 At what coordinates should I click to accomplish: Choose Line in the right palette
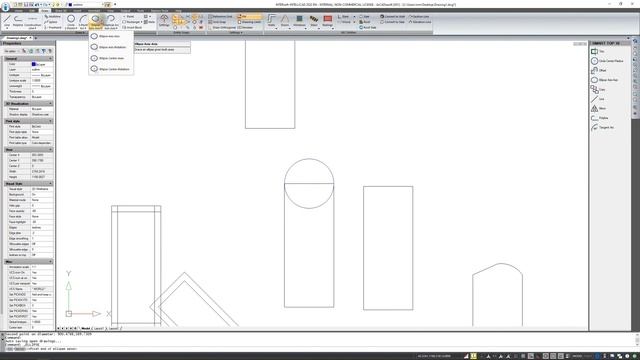click(x=598, y=99)
